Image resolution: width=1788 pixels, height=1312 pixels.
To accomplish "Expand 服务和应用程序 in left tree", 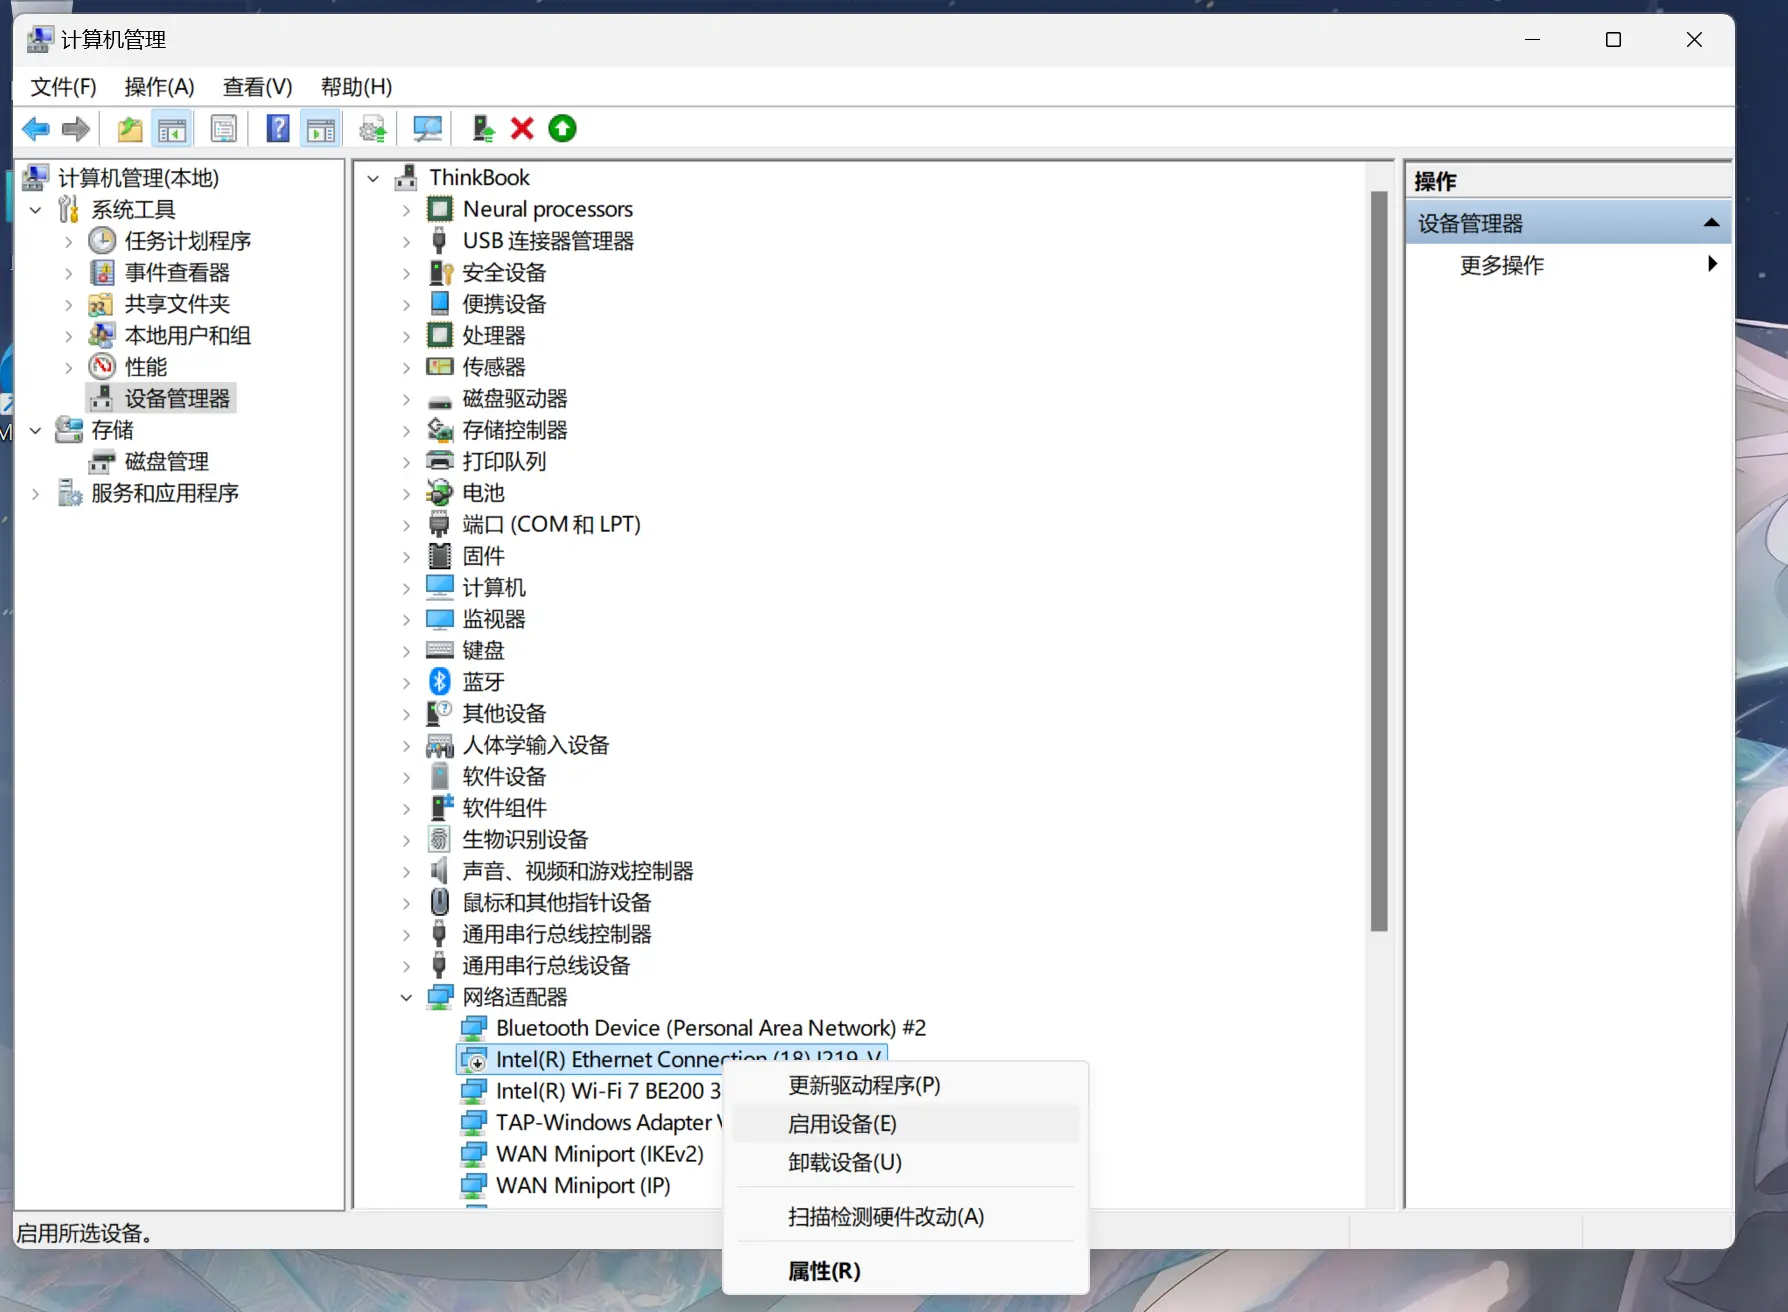I will (x=36, y=494).
